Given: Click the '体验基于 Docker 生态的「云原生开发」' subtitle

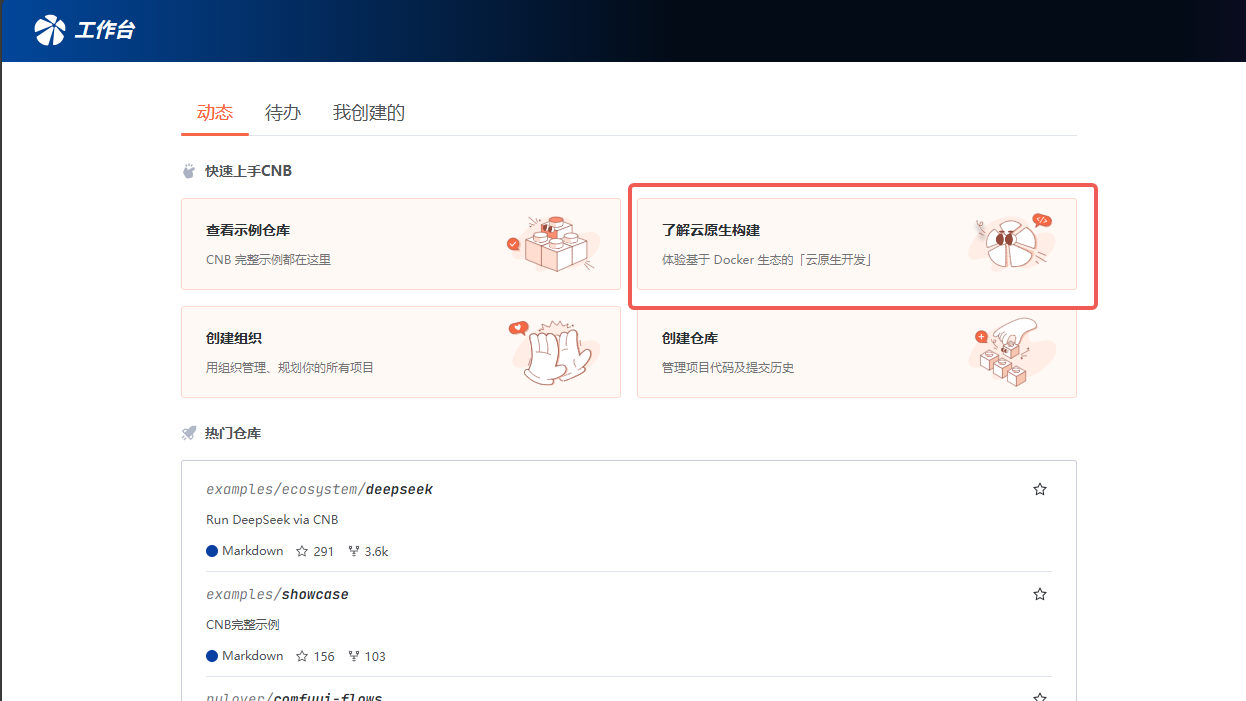Looking at the screenshot, I should click(x=768, y=260).
